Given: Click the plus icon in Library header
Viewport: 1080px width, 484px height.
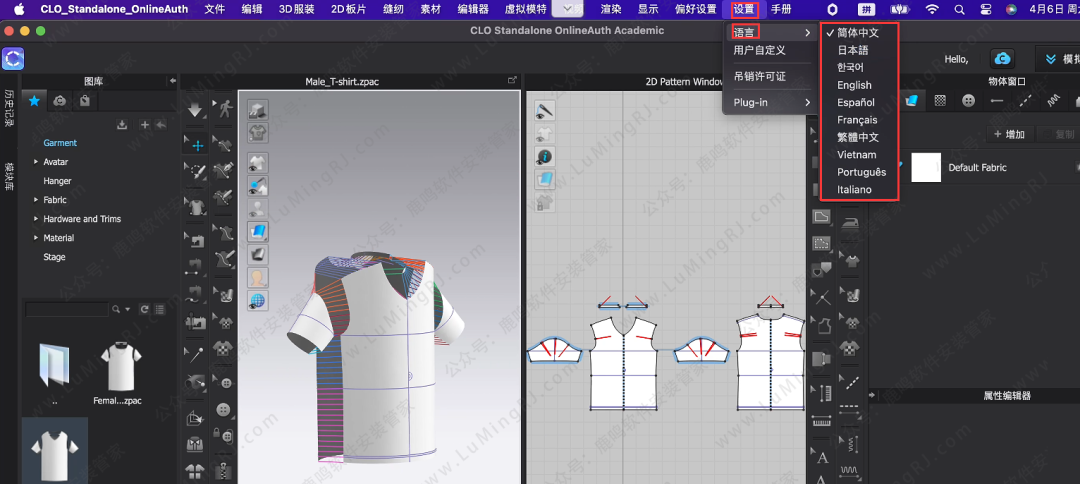Looking at the screenshot, I should [145, 124].
